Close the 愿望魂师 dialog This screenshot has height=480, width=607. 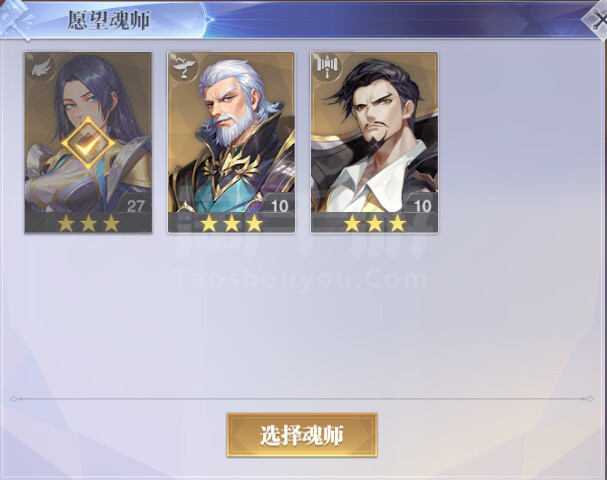coord(597,21)
